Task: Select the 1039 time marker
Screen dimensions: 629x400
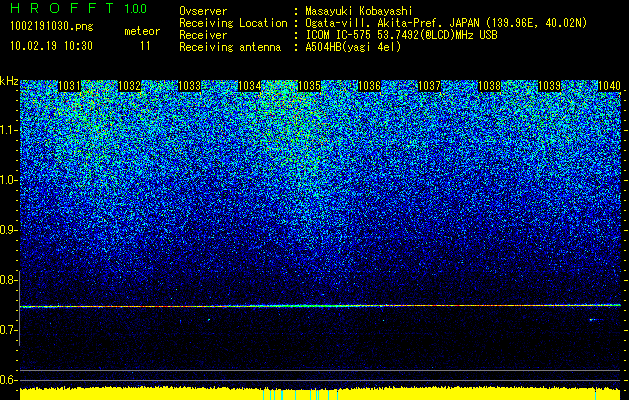Action: click(x=549, y=86)
